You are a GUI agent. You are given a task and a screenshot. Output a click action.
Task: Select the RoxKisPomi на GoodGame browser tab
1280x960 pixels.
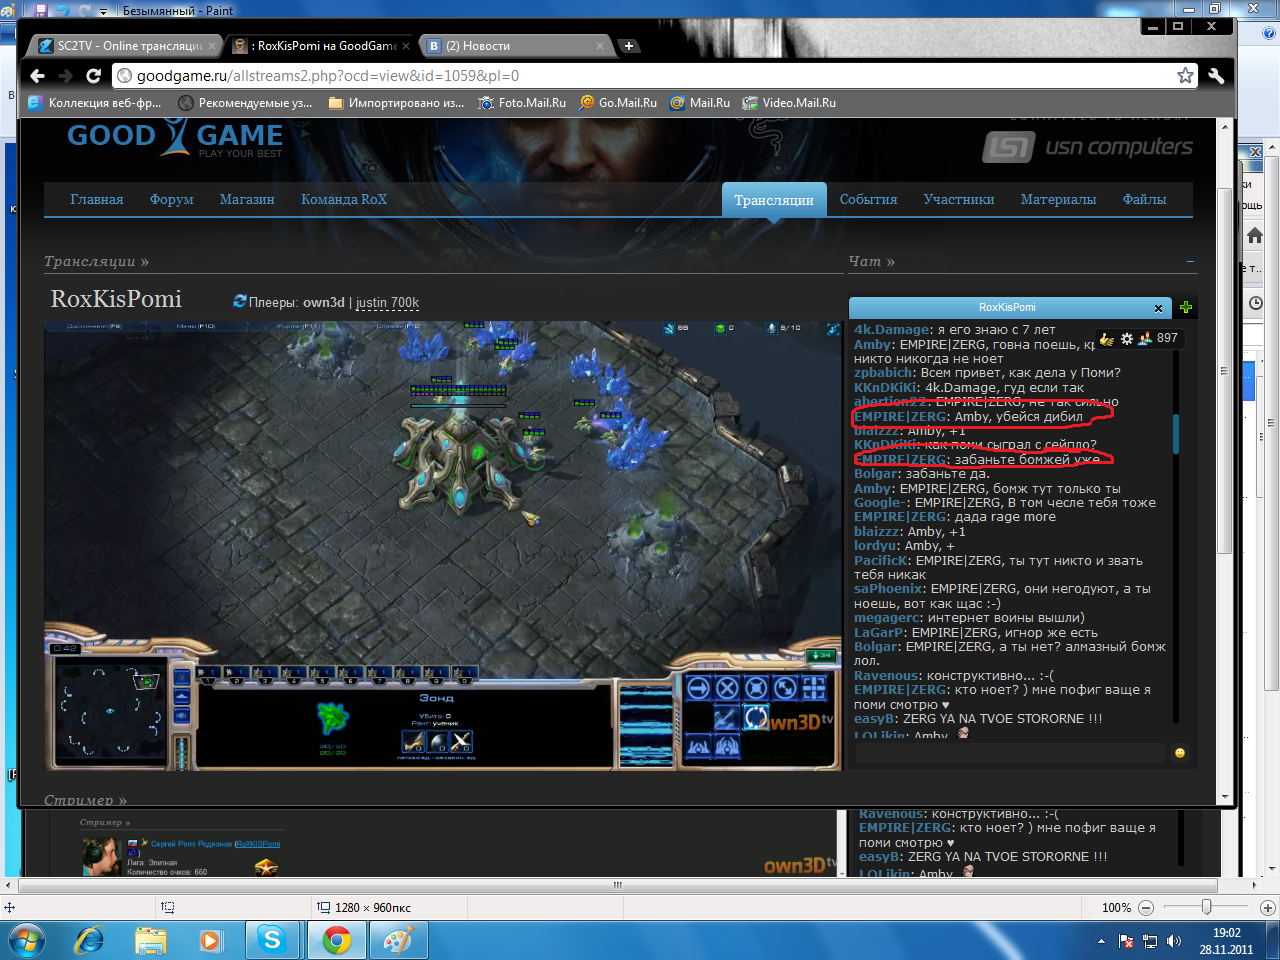pyautogui.click(x=321, y=46)
